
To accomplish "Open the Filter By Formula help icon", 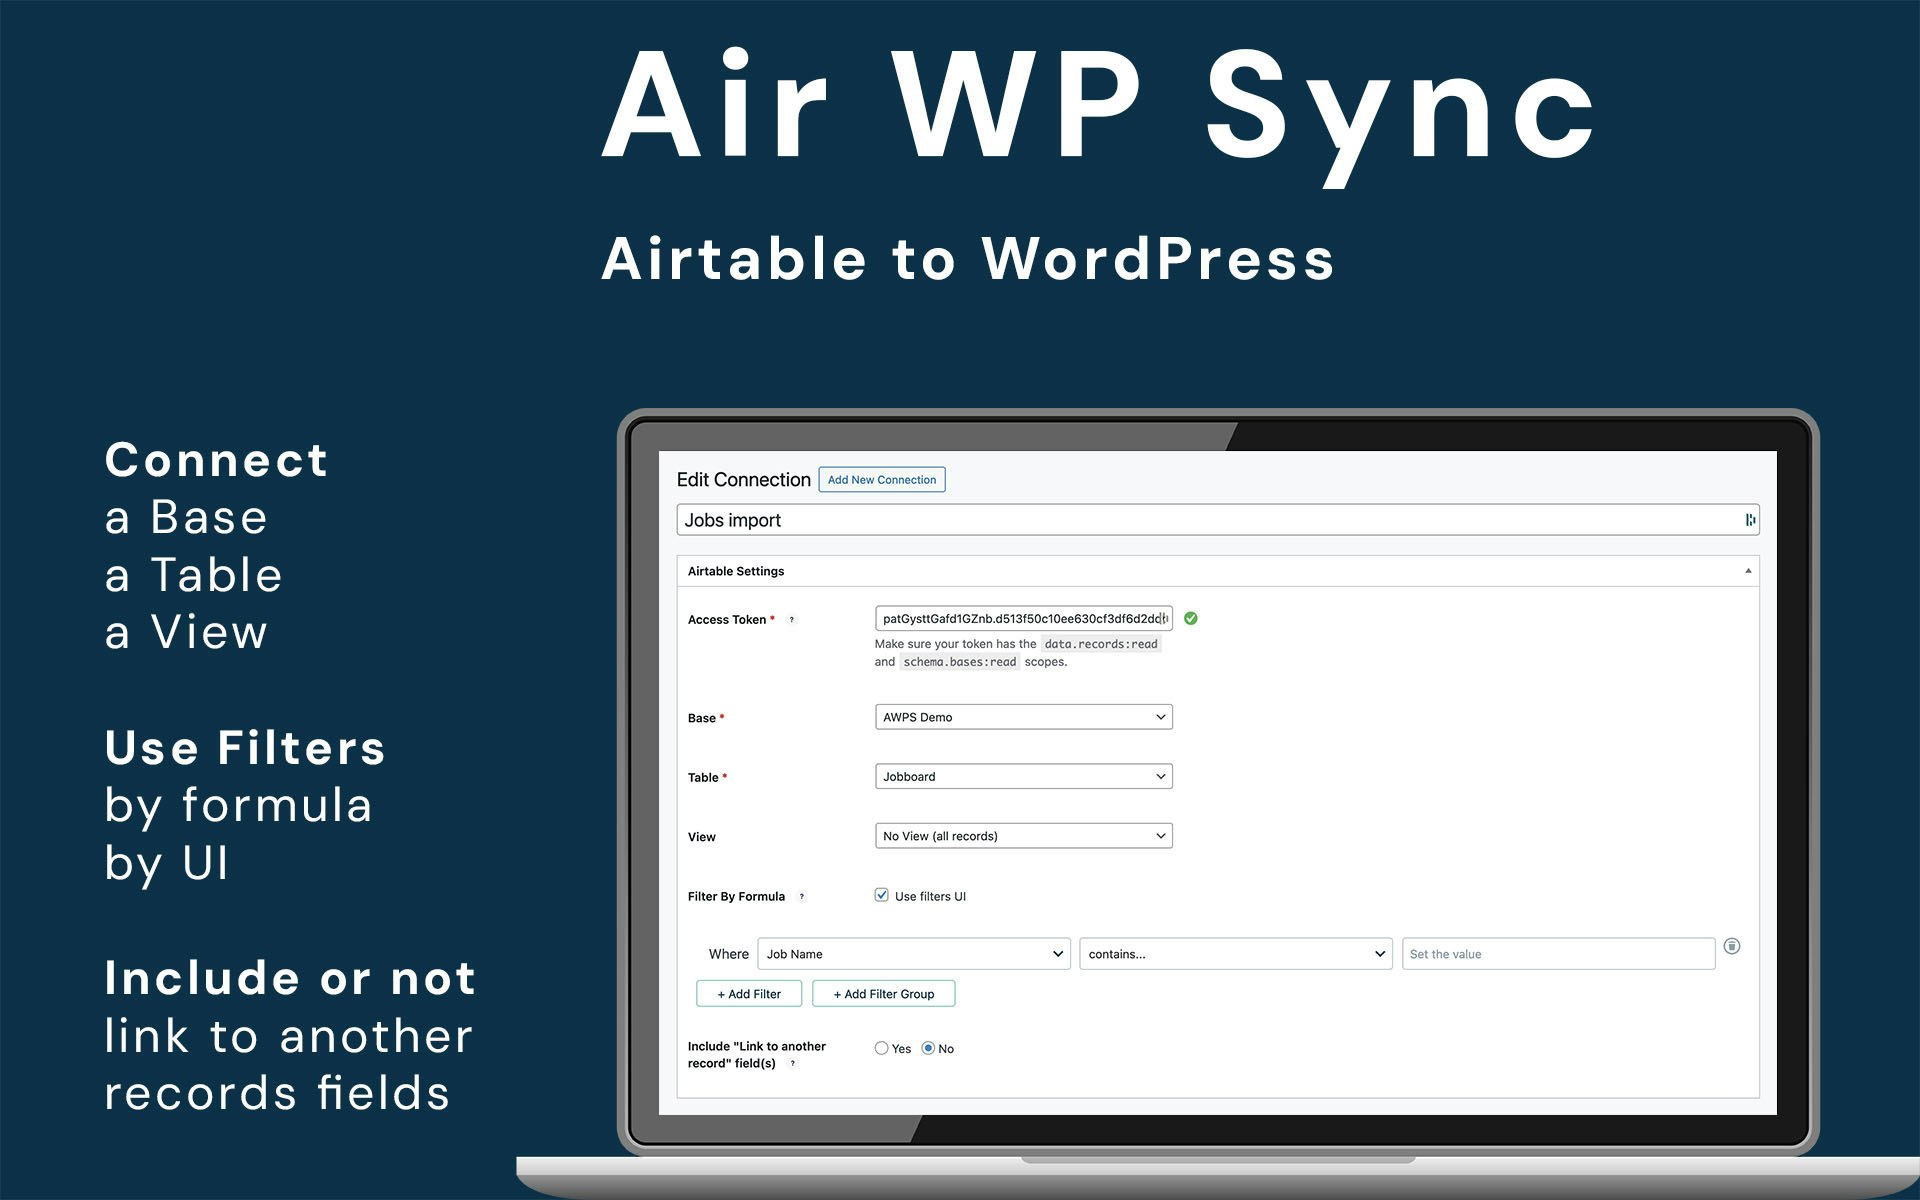I will 801,897.
